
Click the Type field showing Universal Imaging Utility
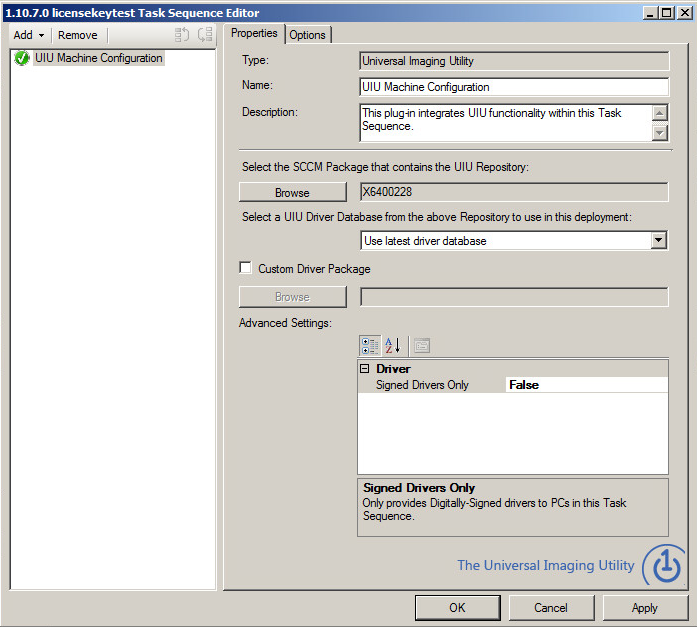[x=514, y=61]
